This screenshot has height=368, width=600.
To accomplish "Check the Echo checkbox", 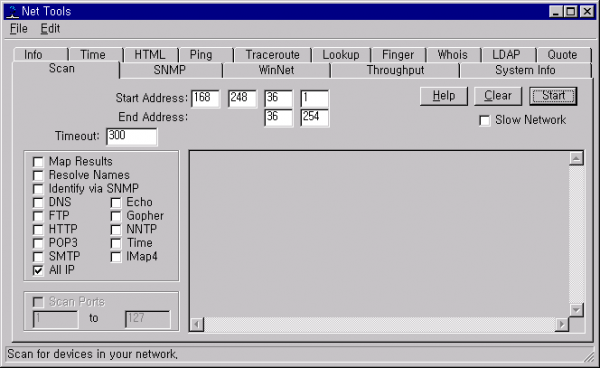I will pos(116,202).
